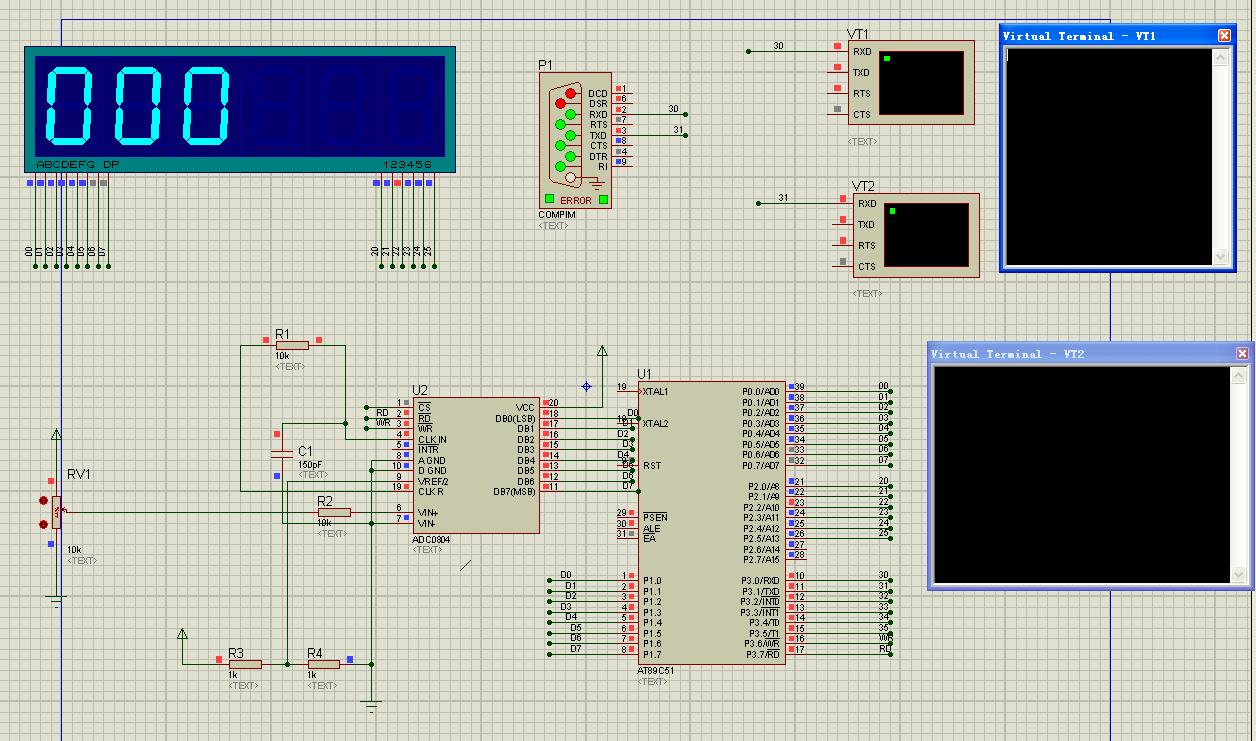Select the U2 ADC0804 chip body
The height and width of the screenshot is (741, 1256).
[476, 465]
